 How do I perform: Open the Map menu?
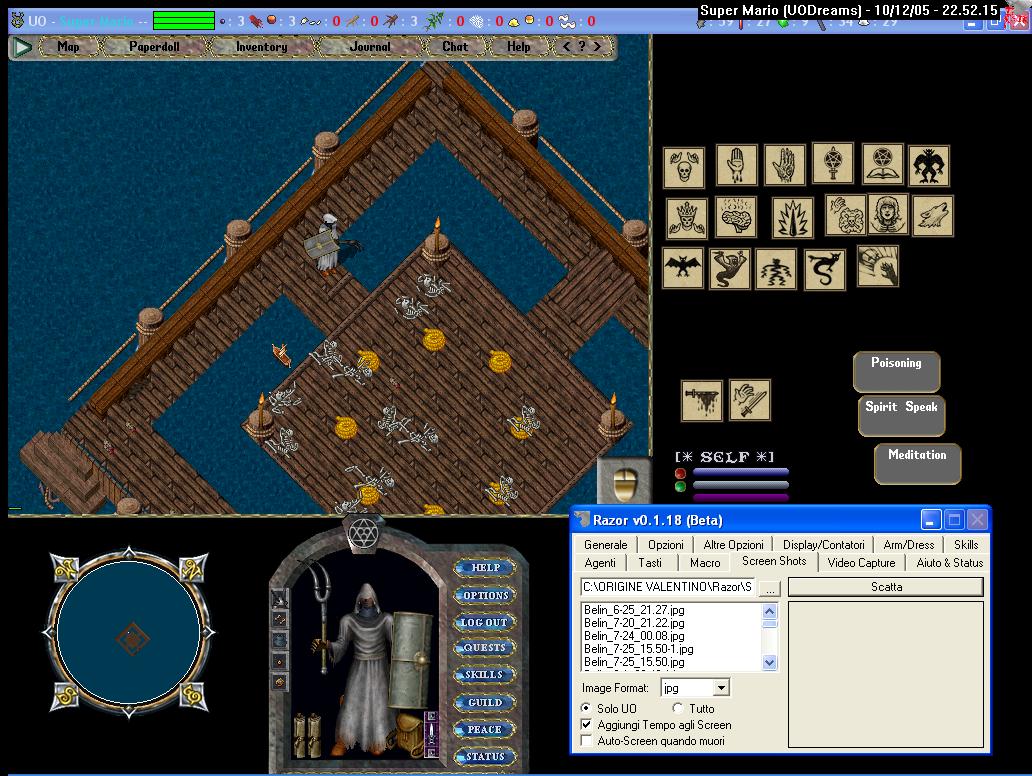tap(68, 47)
